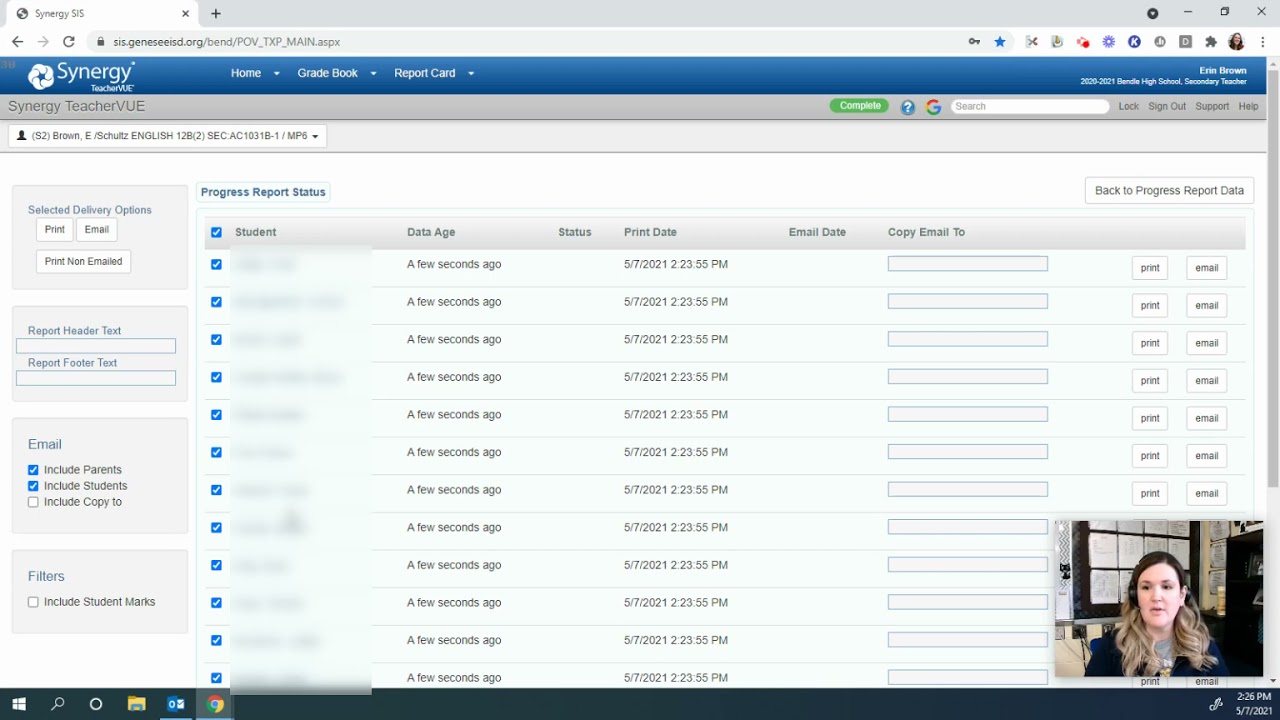Open the red recorder extension icon
The width and height of the screenshot is (1280, 720).
(x=1083, y=42)
